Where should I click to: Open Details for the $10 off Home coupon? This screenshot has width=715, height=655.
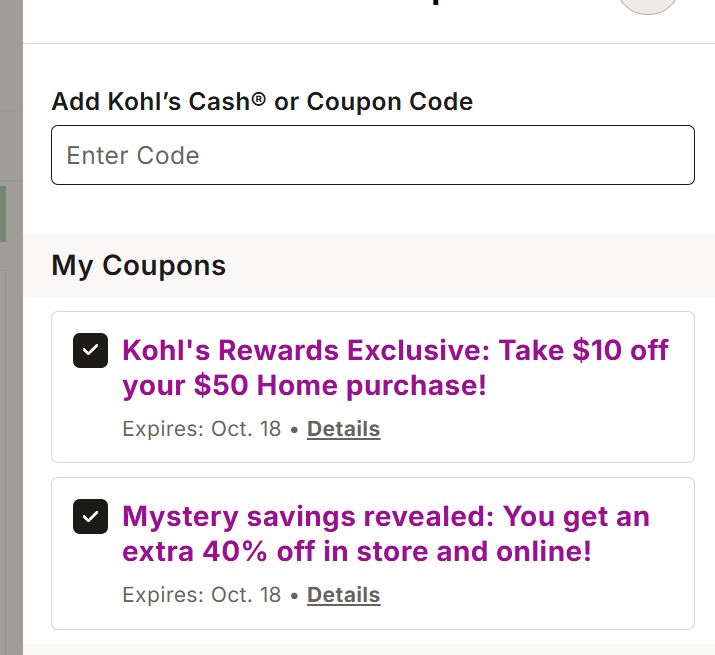[343, 429]
